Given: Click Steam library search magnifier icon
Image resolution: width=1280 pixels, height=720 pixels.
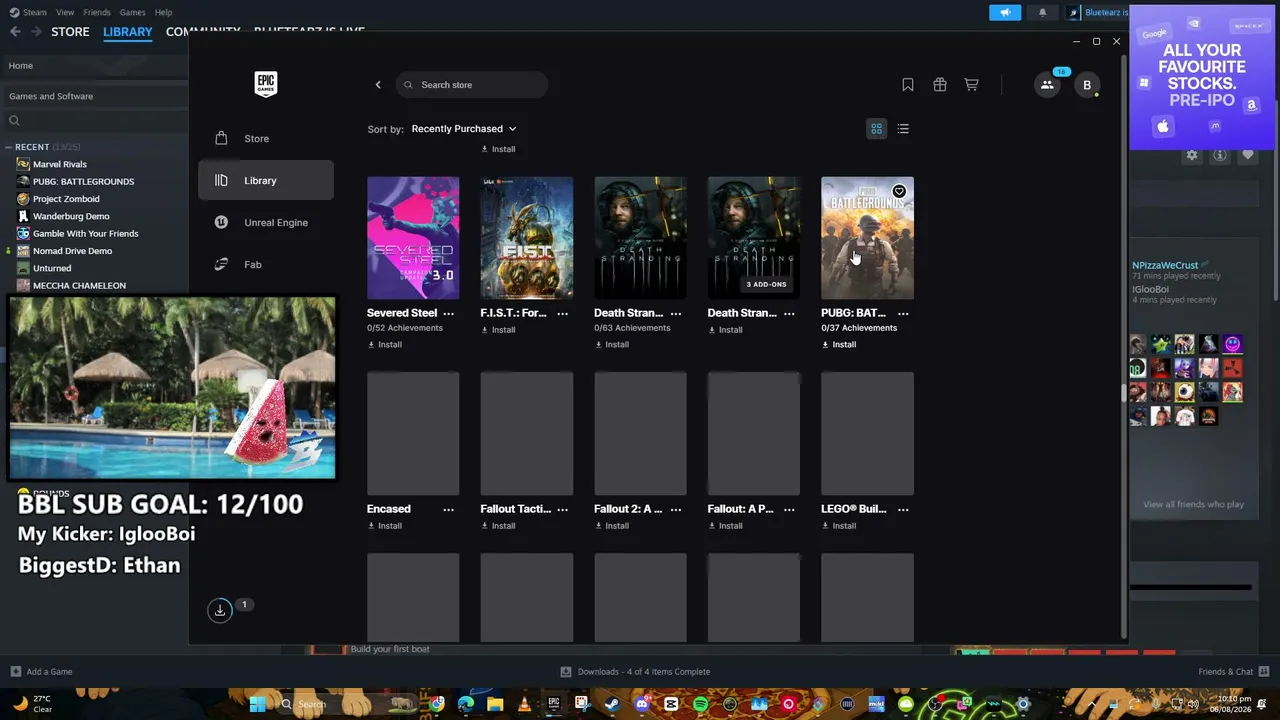Looking at the screenshot, I should pyautogui.click(x=14, y=121).
